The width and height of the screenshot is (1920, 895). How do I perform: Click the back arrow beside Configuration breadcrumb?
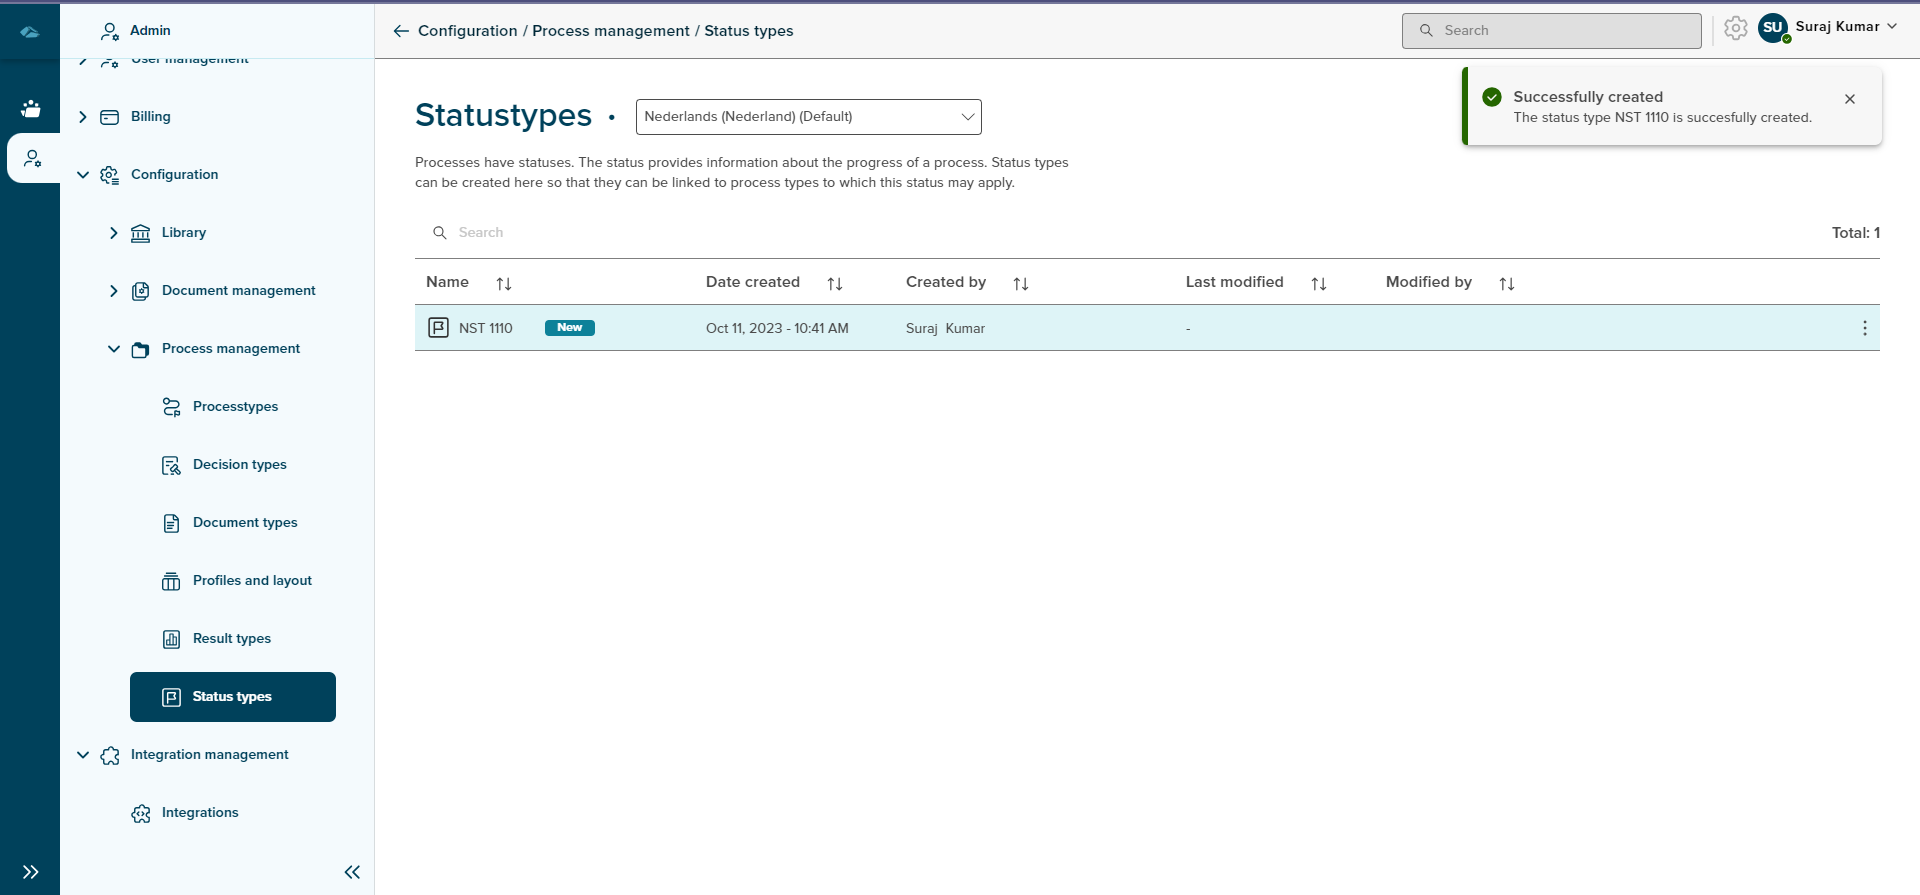[x=401, y=31]
